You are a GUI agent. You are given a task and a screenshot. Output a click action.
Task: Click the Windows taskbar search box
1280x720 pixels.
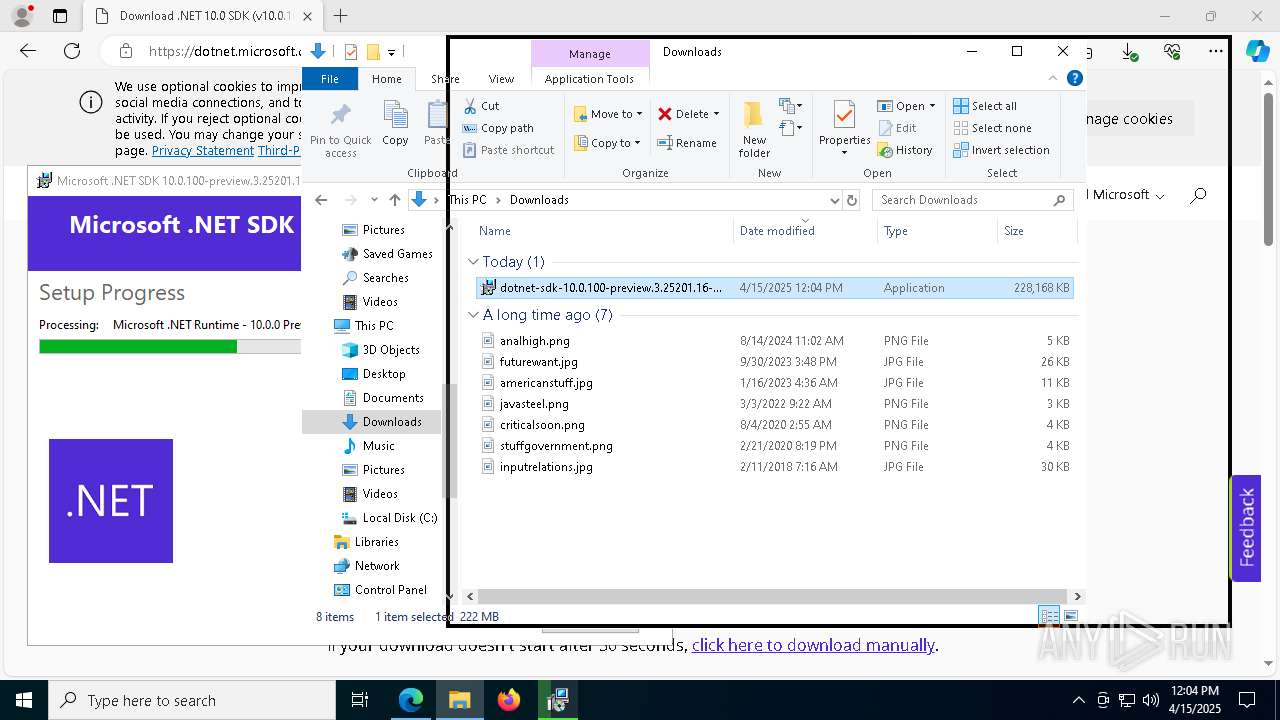(191, 700)
